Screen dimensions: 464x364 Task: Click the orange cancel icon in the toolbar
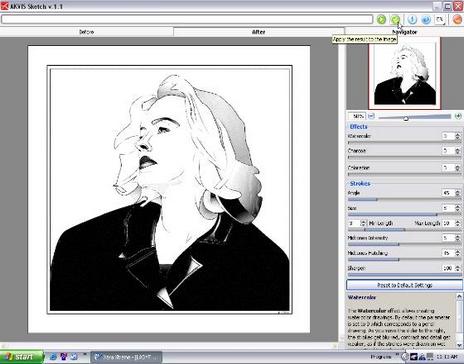(x=457, y=20)
